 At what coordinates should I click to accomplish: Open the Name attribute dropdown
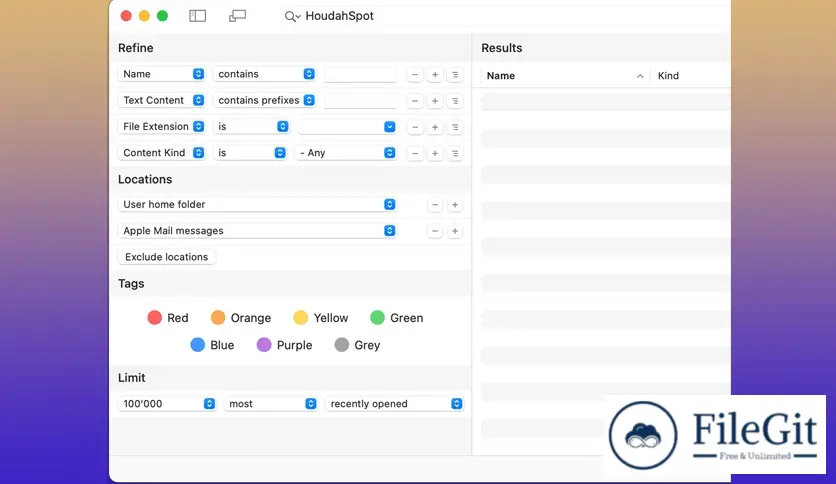(162, 74)
